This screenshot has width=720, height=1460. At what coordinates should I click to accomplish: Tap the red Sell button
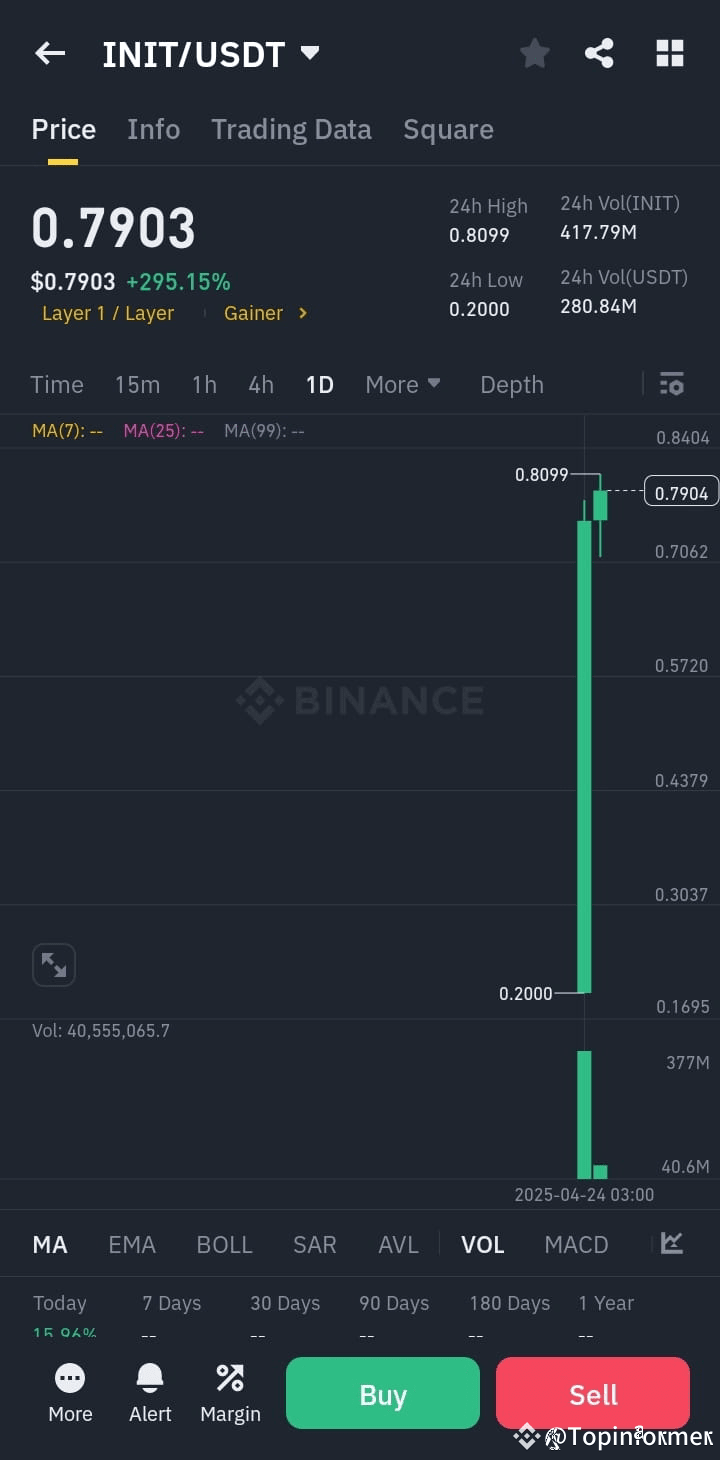pyautogui.click(x=593, y=1393)
